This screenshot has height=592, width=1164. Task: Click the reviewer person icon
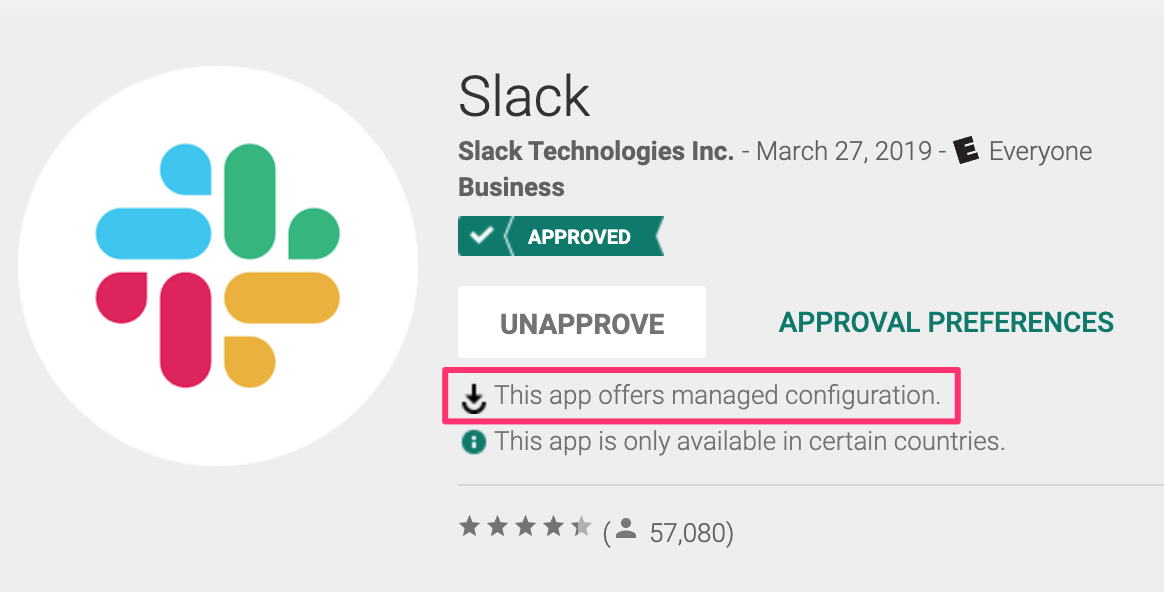(x=627, y=530)
